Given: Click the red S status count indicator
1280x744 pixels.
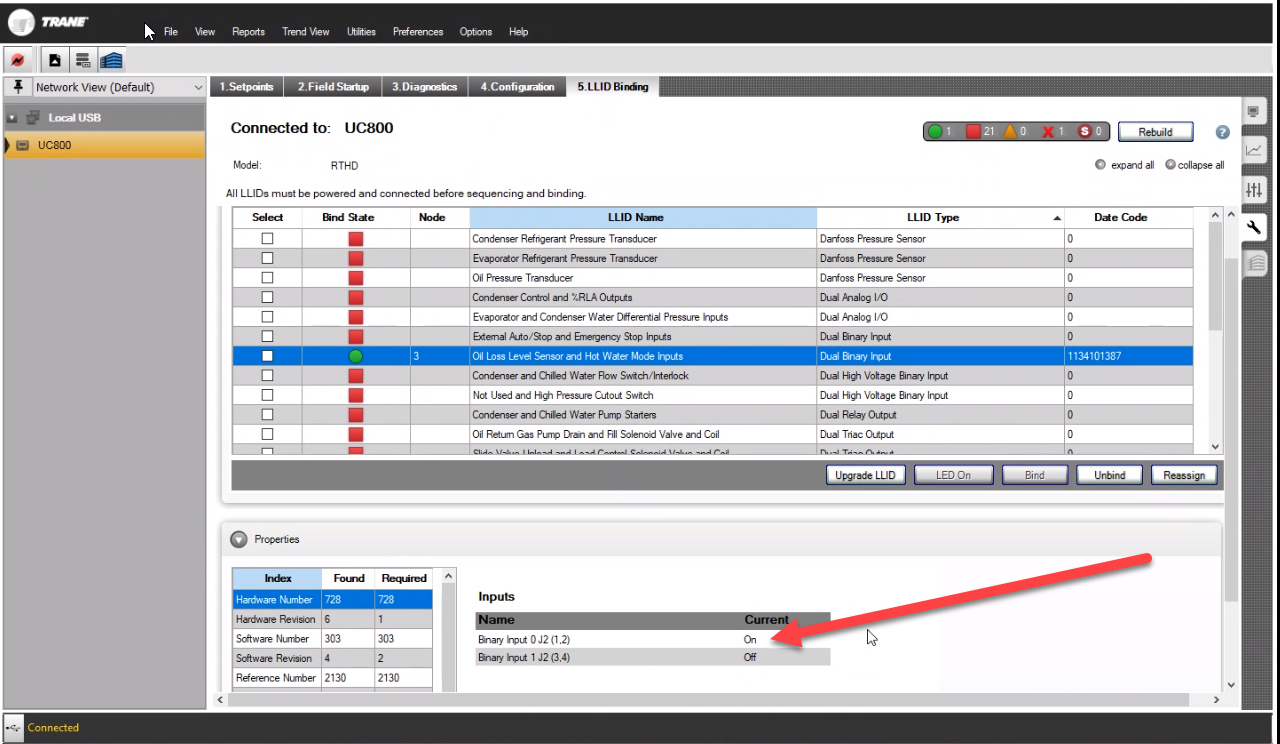Looking at the screenshot, I should pyautogui.click(x=1085, y=131).
